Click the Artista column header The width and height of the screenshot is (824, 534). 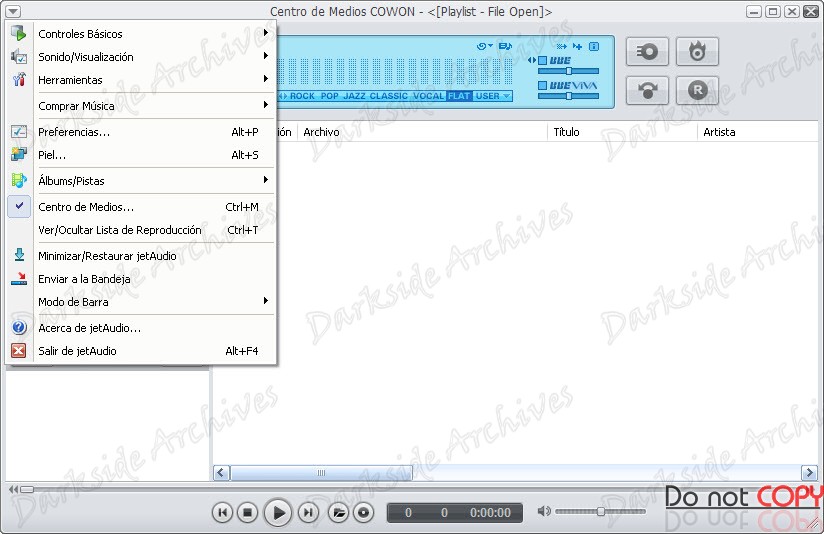760,132
